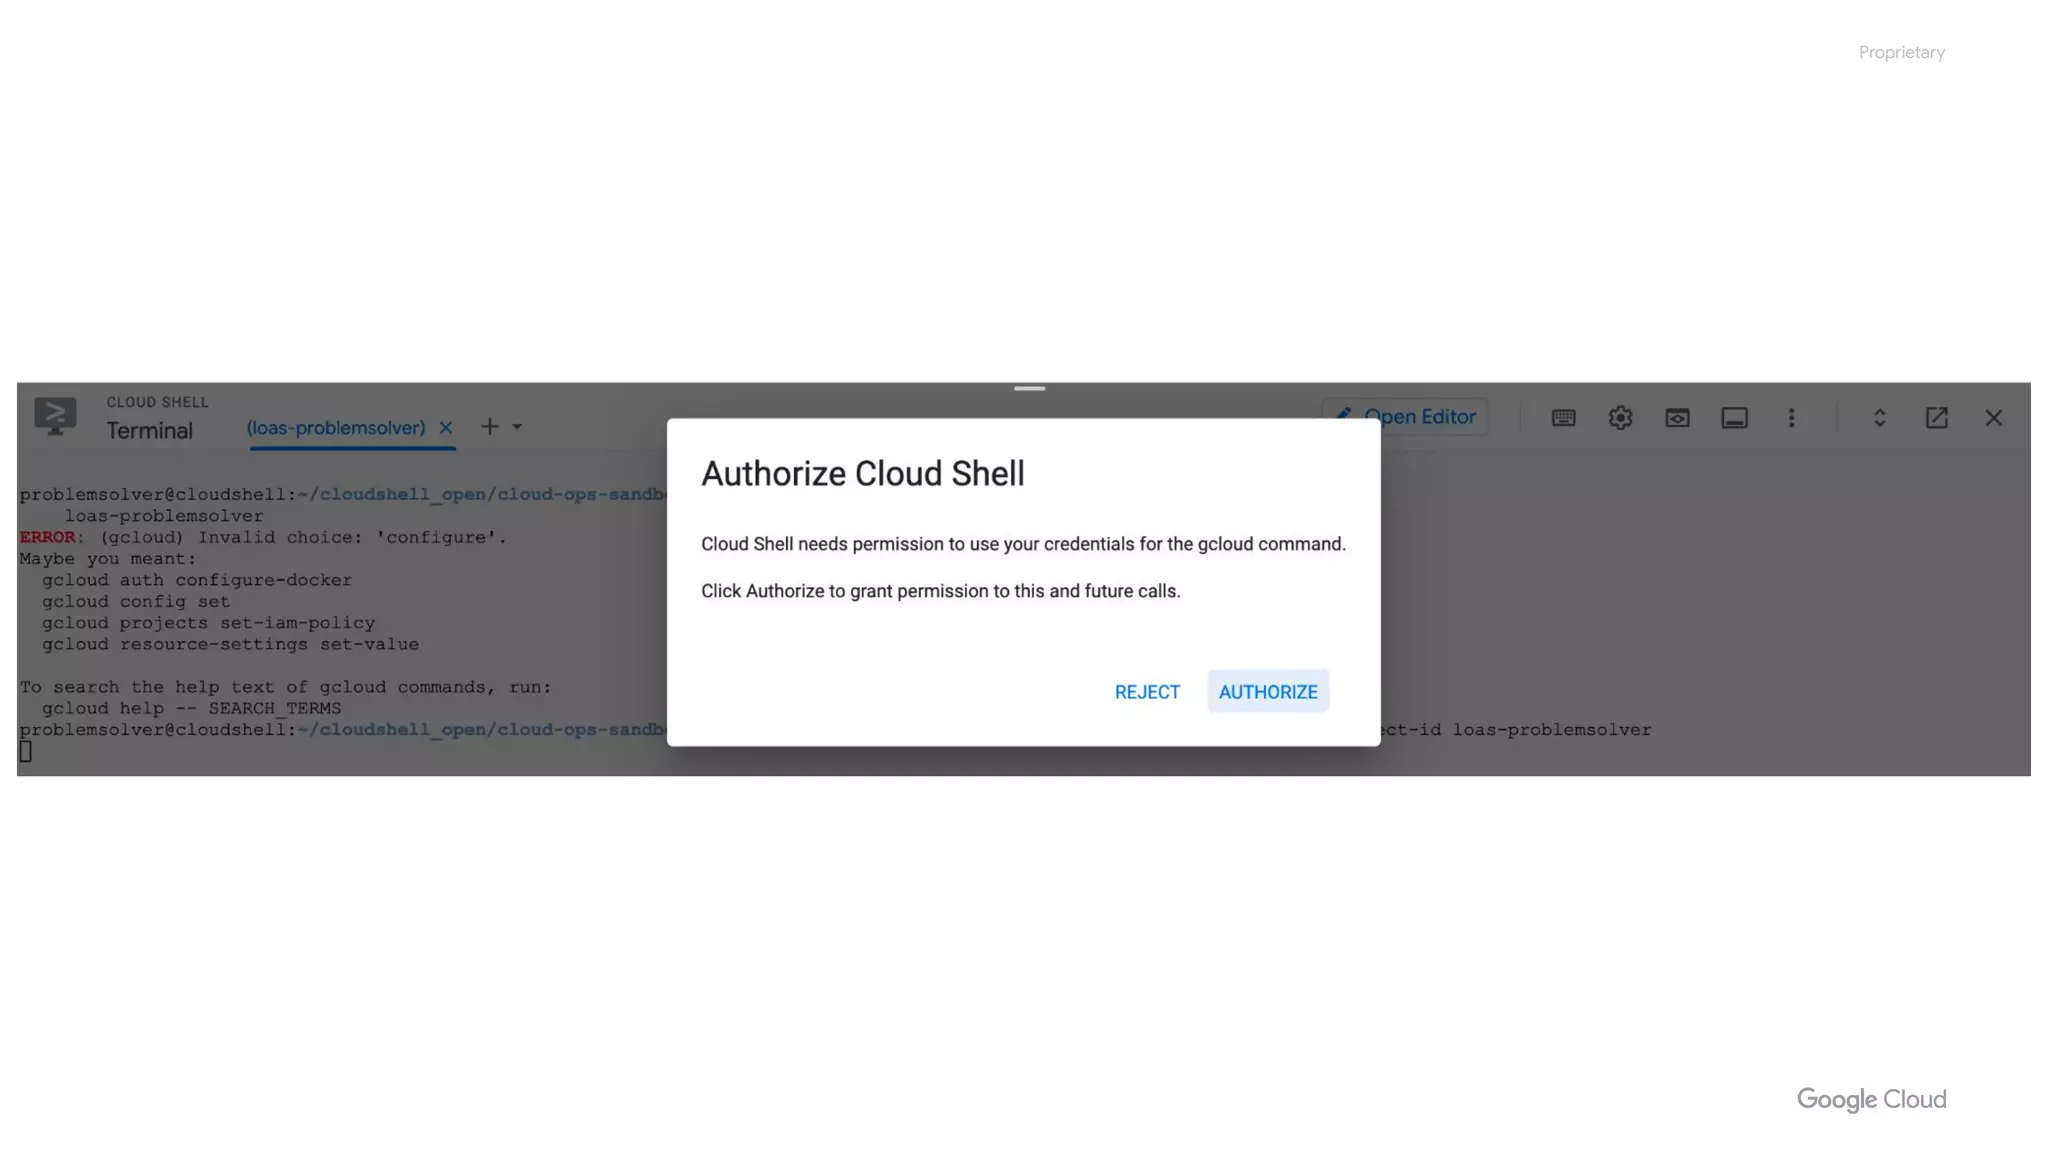Add a new terminal tab with plus
The width and height of the screenshot is (2048, 1152).
[x=489, y=427]
